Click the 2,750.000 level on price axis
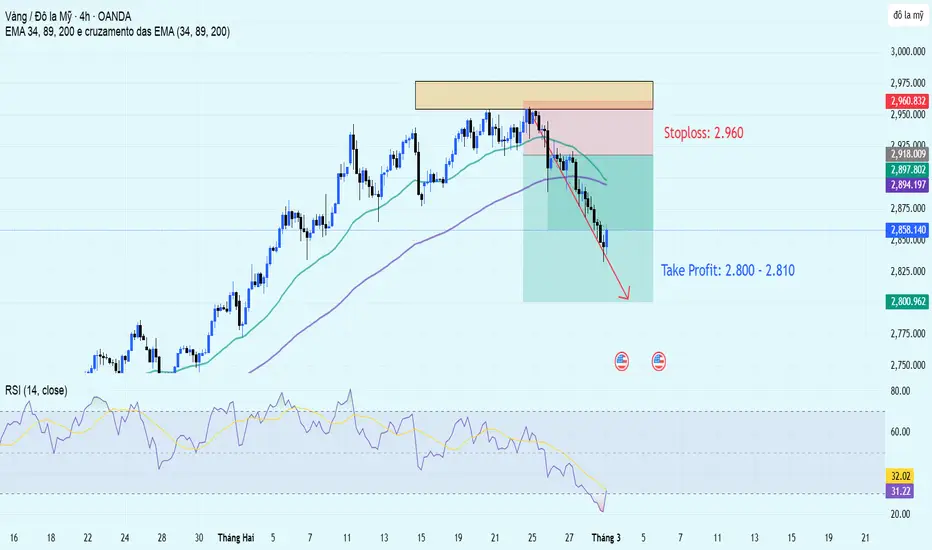932x550 pixels. pyautogui.click(x=908, y=365)
